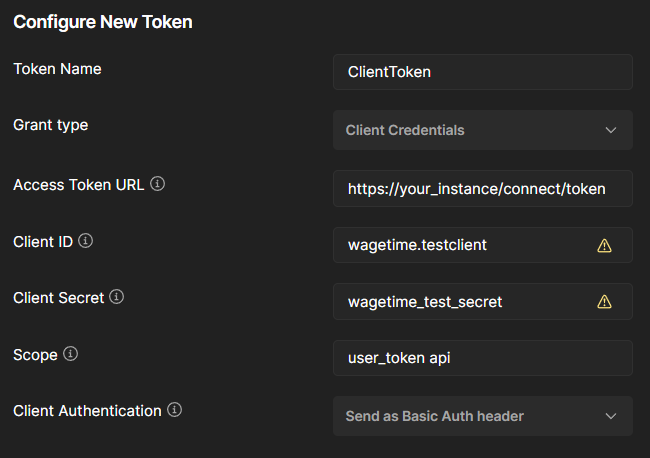The width and height of the screenshot is (650, 458).
Task: Click the Client Authentication label text
Action: pos(87,411)
